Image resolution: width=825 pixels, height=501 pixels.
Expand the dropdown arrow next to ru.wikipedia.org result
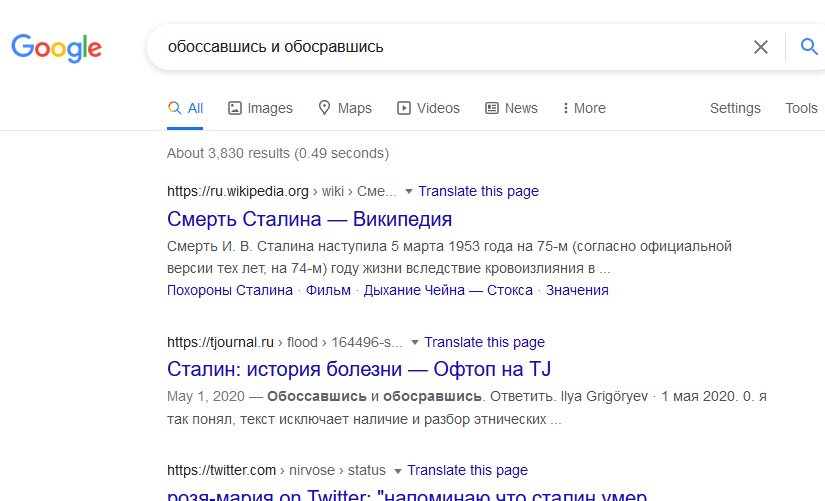tap(408, 192)
